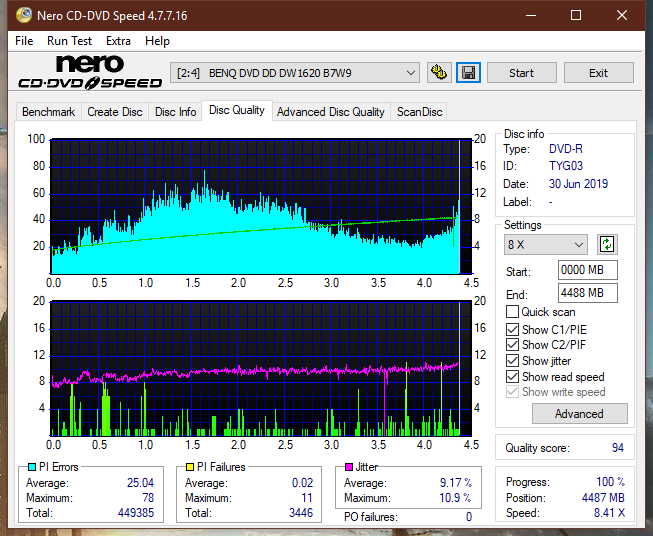This screenshot has height=536, width=653.
Task: Click the cyan PI Errors color swatch
Action: point(32,467)
